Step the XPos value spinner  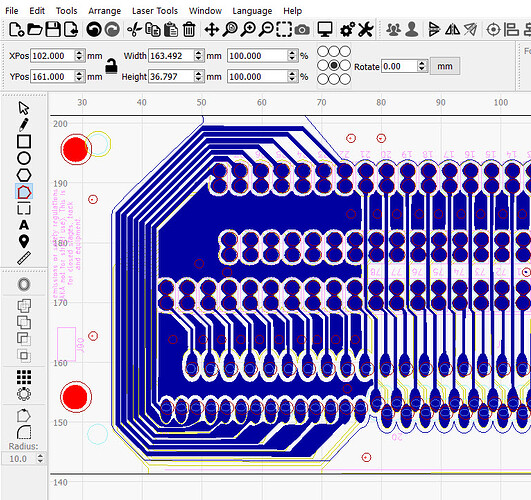click(79, 56)
